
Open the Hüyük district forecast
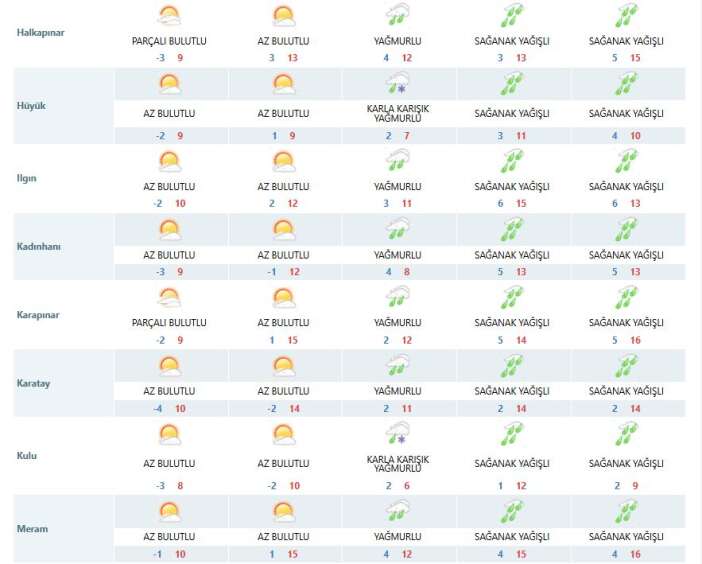(32, 105)
